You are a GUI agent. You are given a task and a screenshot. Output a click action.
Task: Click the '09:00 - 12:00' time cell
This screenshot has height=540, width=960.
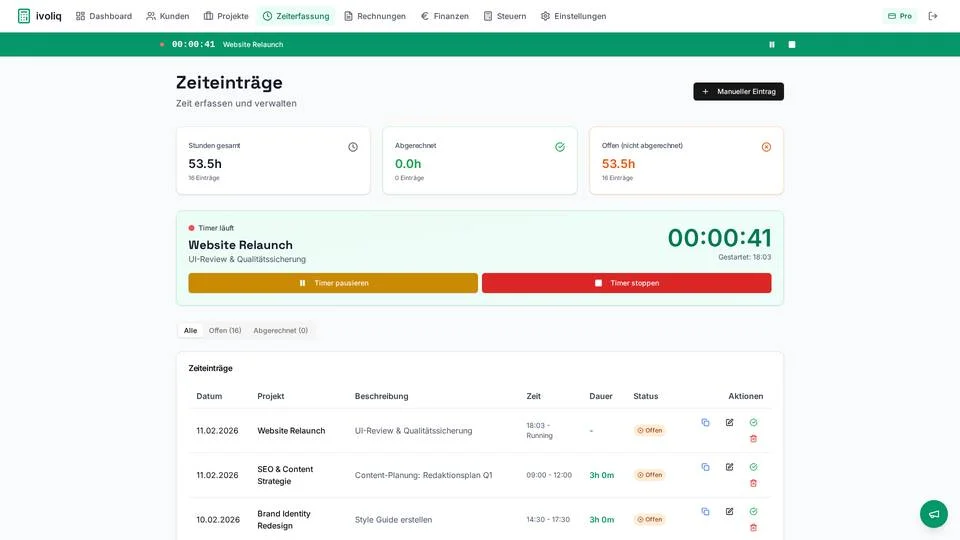click(x=549, y=475)
